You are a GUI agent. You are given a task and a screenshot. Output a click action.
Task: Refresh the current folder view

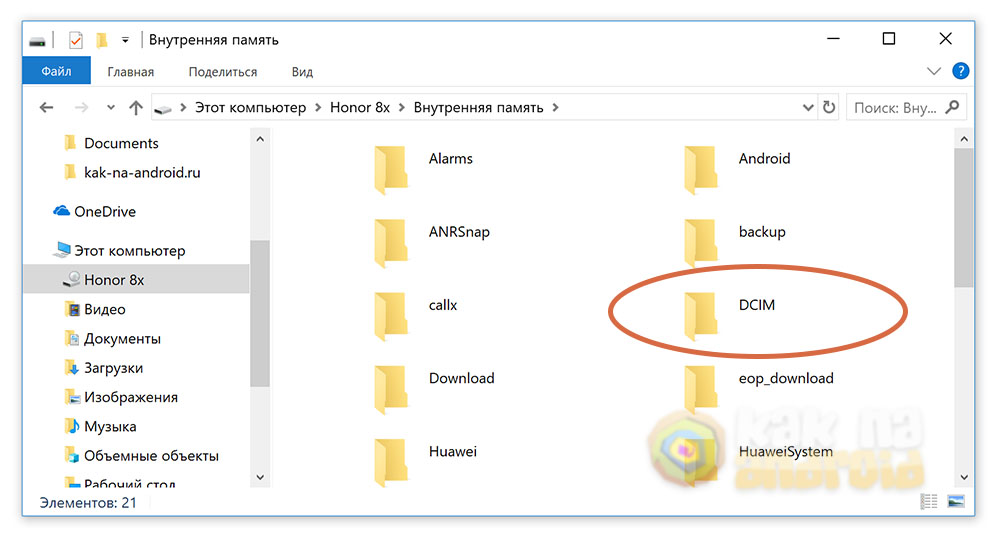(x=828, y=107)
